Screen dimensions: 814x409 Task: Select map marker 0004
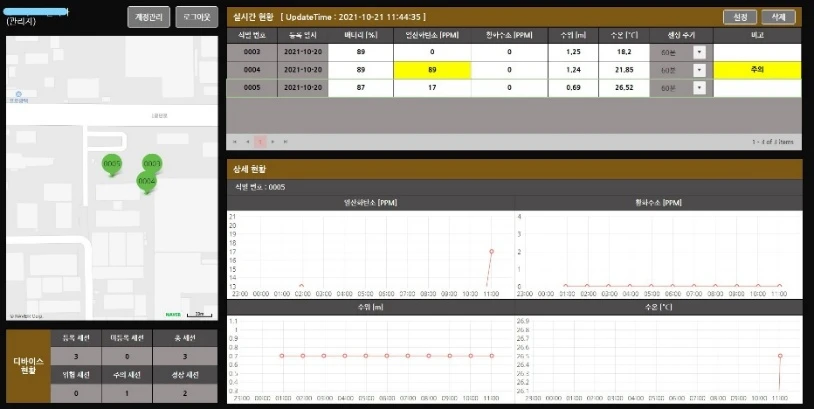click(x=147, y=182)
